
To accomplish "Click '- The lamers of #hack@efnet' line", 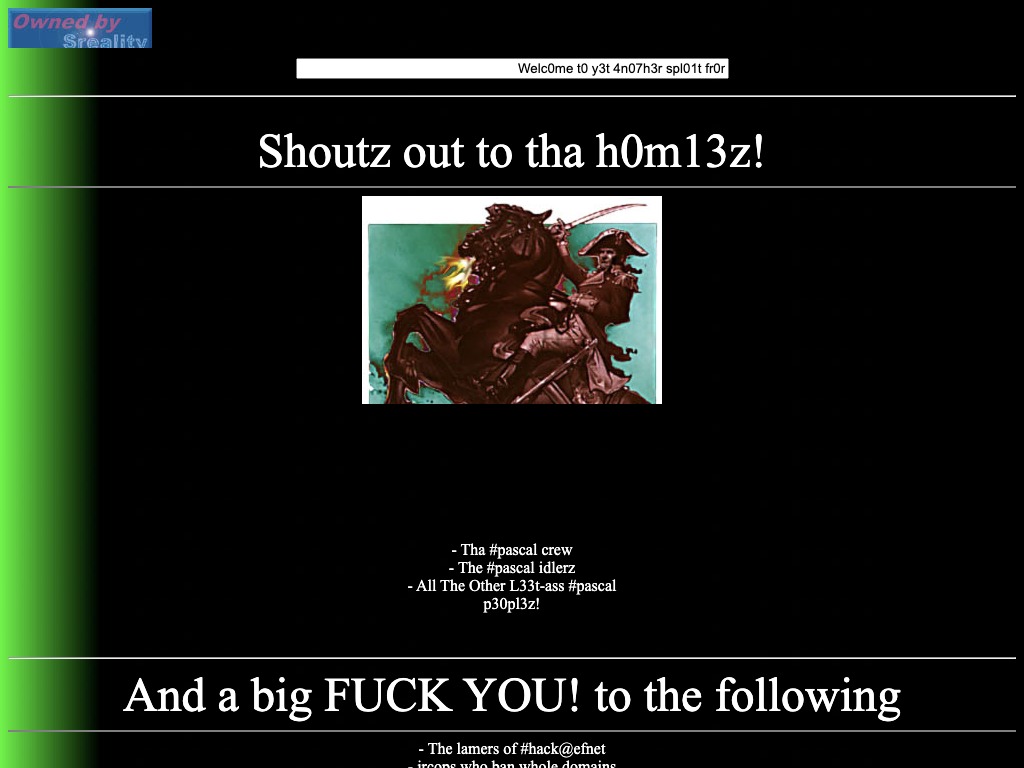I will coord(511,749).
